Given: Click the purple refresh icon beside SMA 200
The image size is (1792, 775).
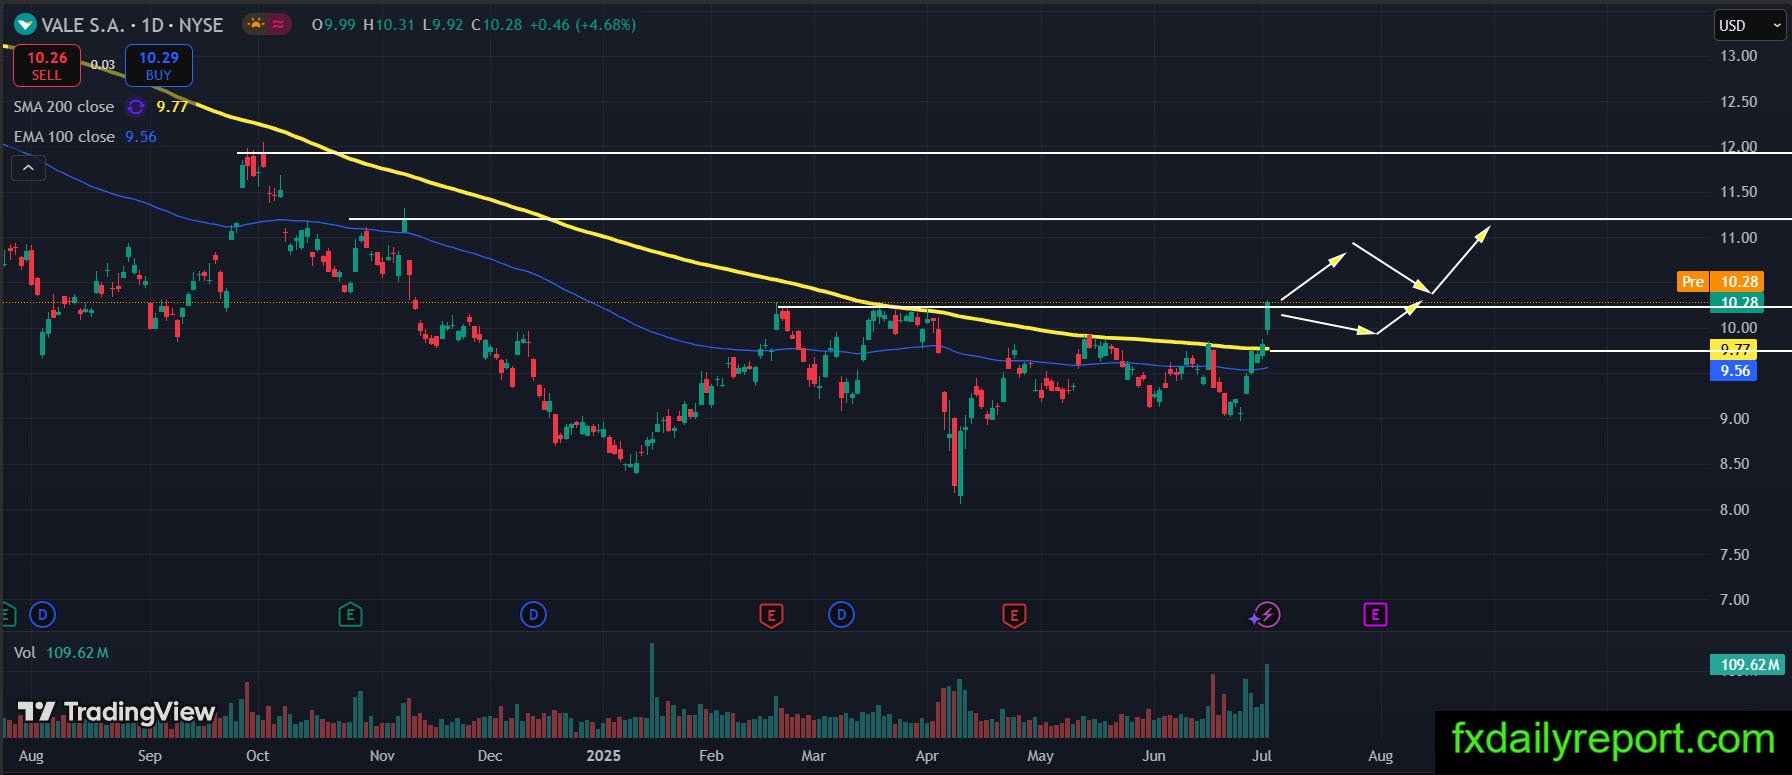Looking at the screenshot, I should [x=136, y=107].
